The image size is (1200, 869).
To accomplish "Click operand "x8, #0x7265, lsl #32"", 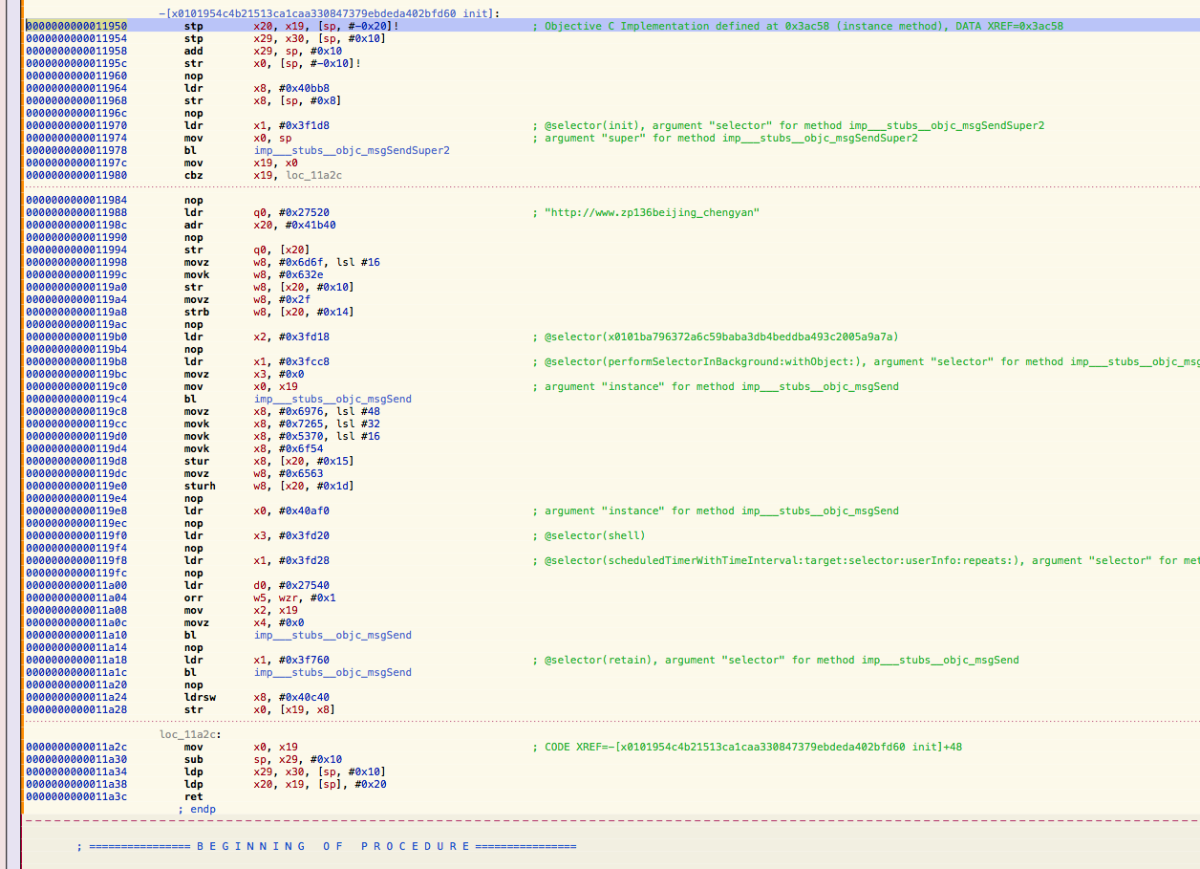I will [317, 424].
